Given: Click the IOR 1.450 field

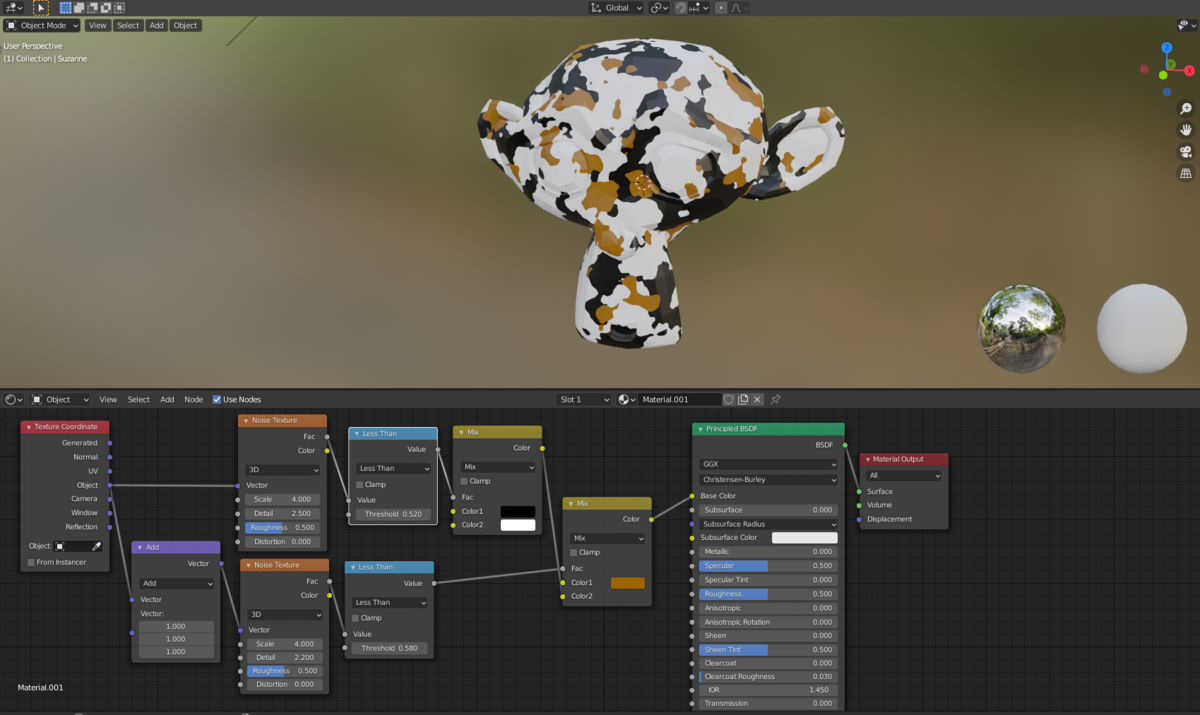Looking at the screenshot, I should point(768,690).
